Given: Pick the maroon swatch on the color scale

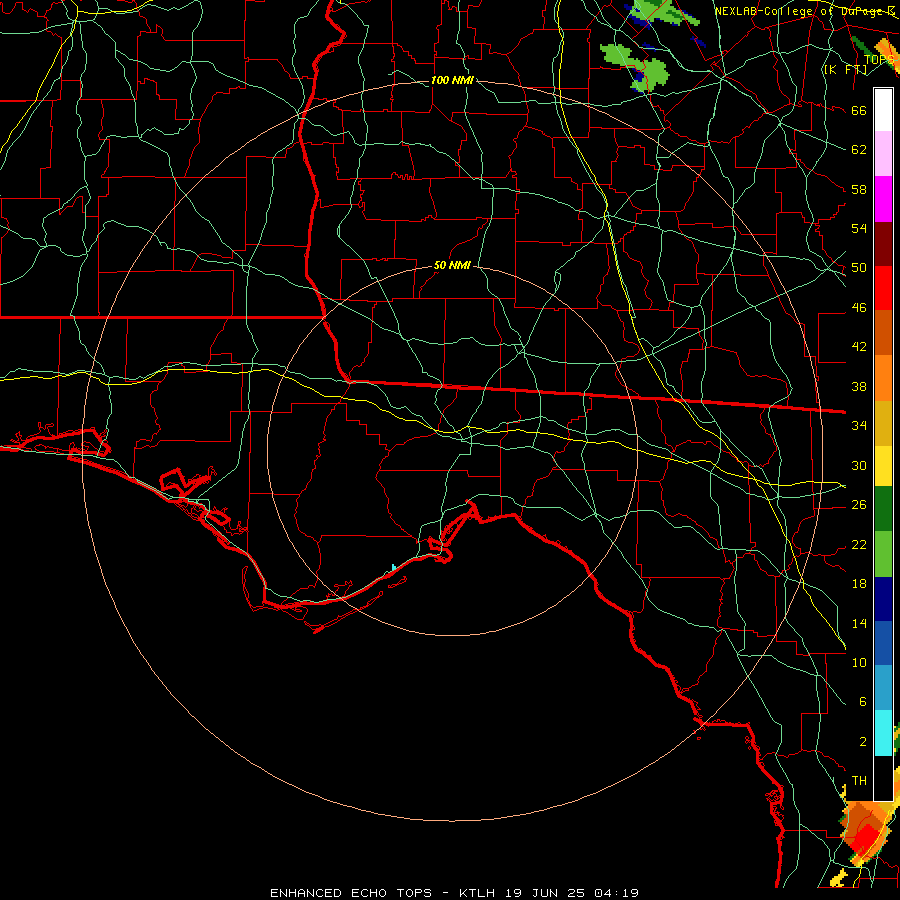Looking at the screenshot, I should (883, 244).
